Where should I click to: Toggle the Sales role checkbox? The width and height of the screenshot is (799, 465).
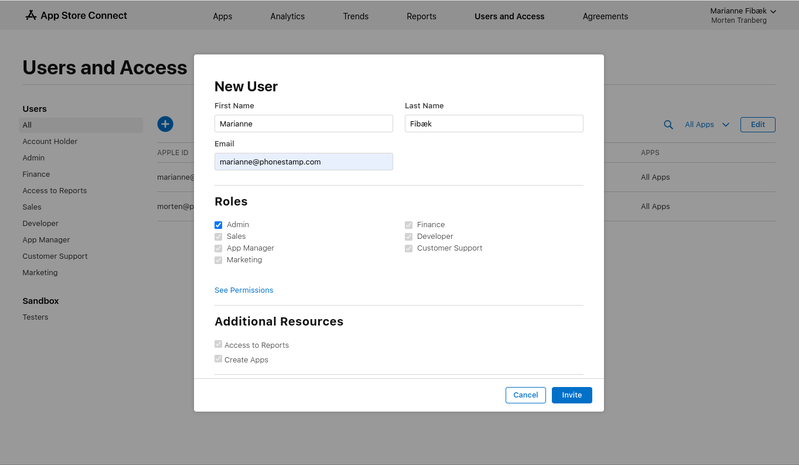(x=218, y=236)
